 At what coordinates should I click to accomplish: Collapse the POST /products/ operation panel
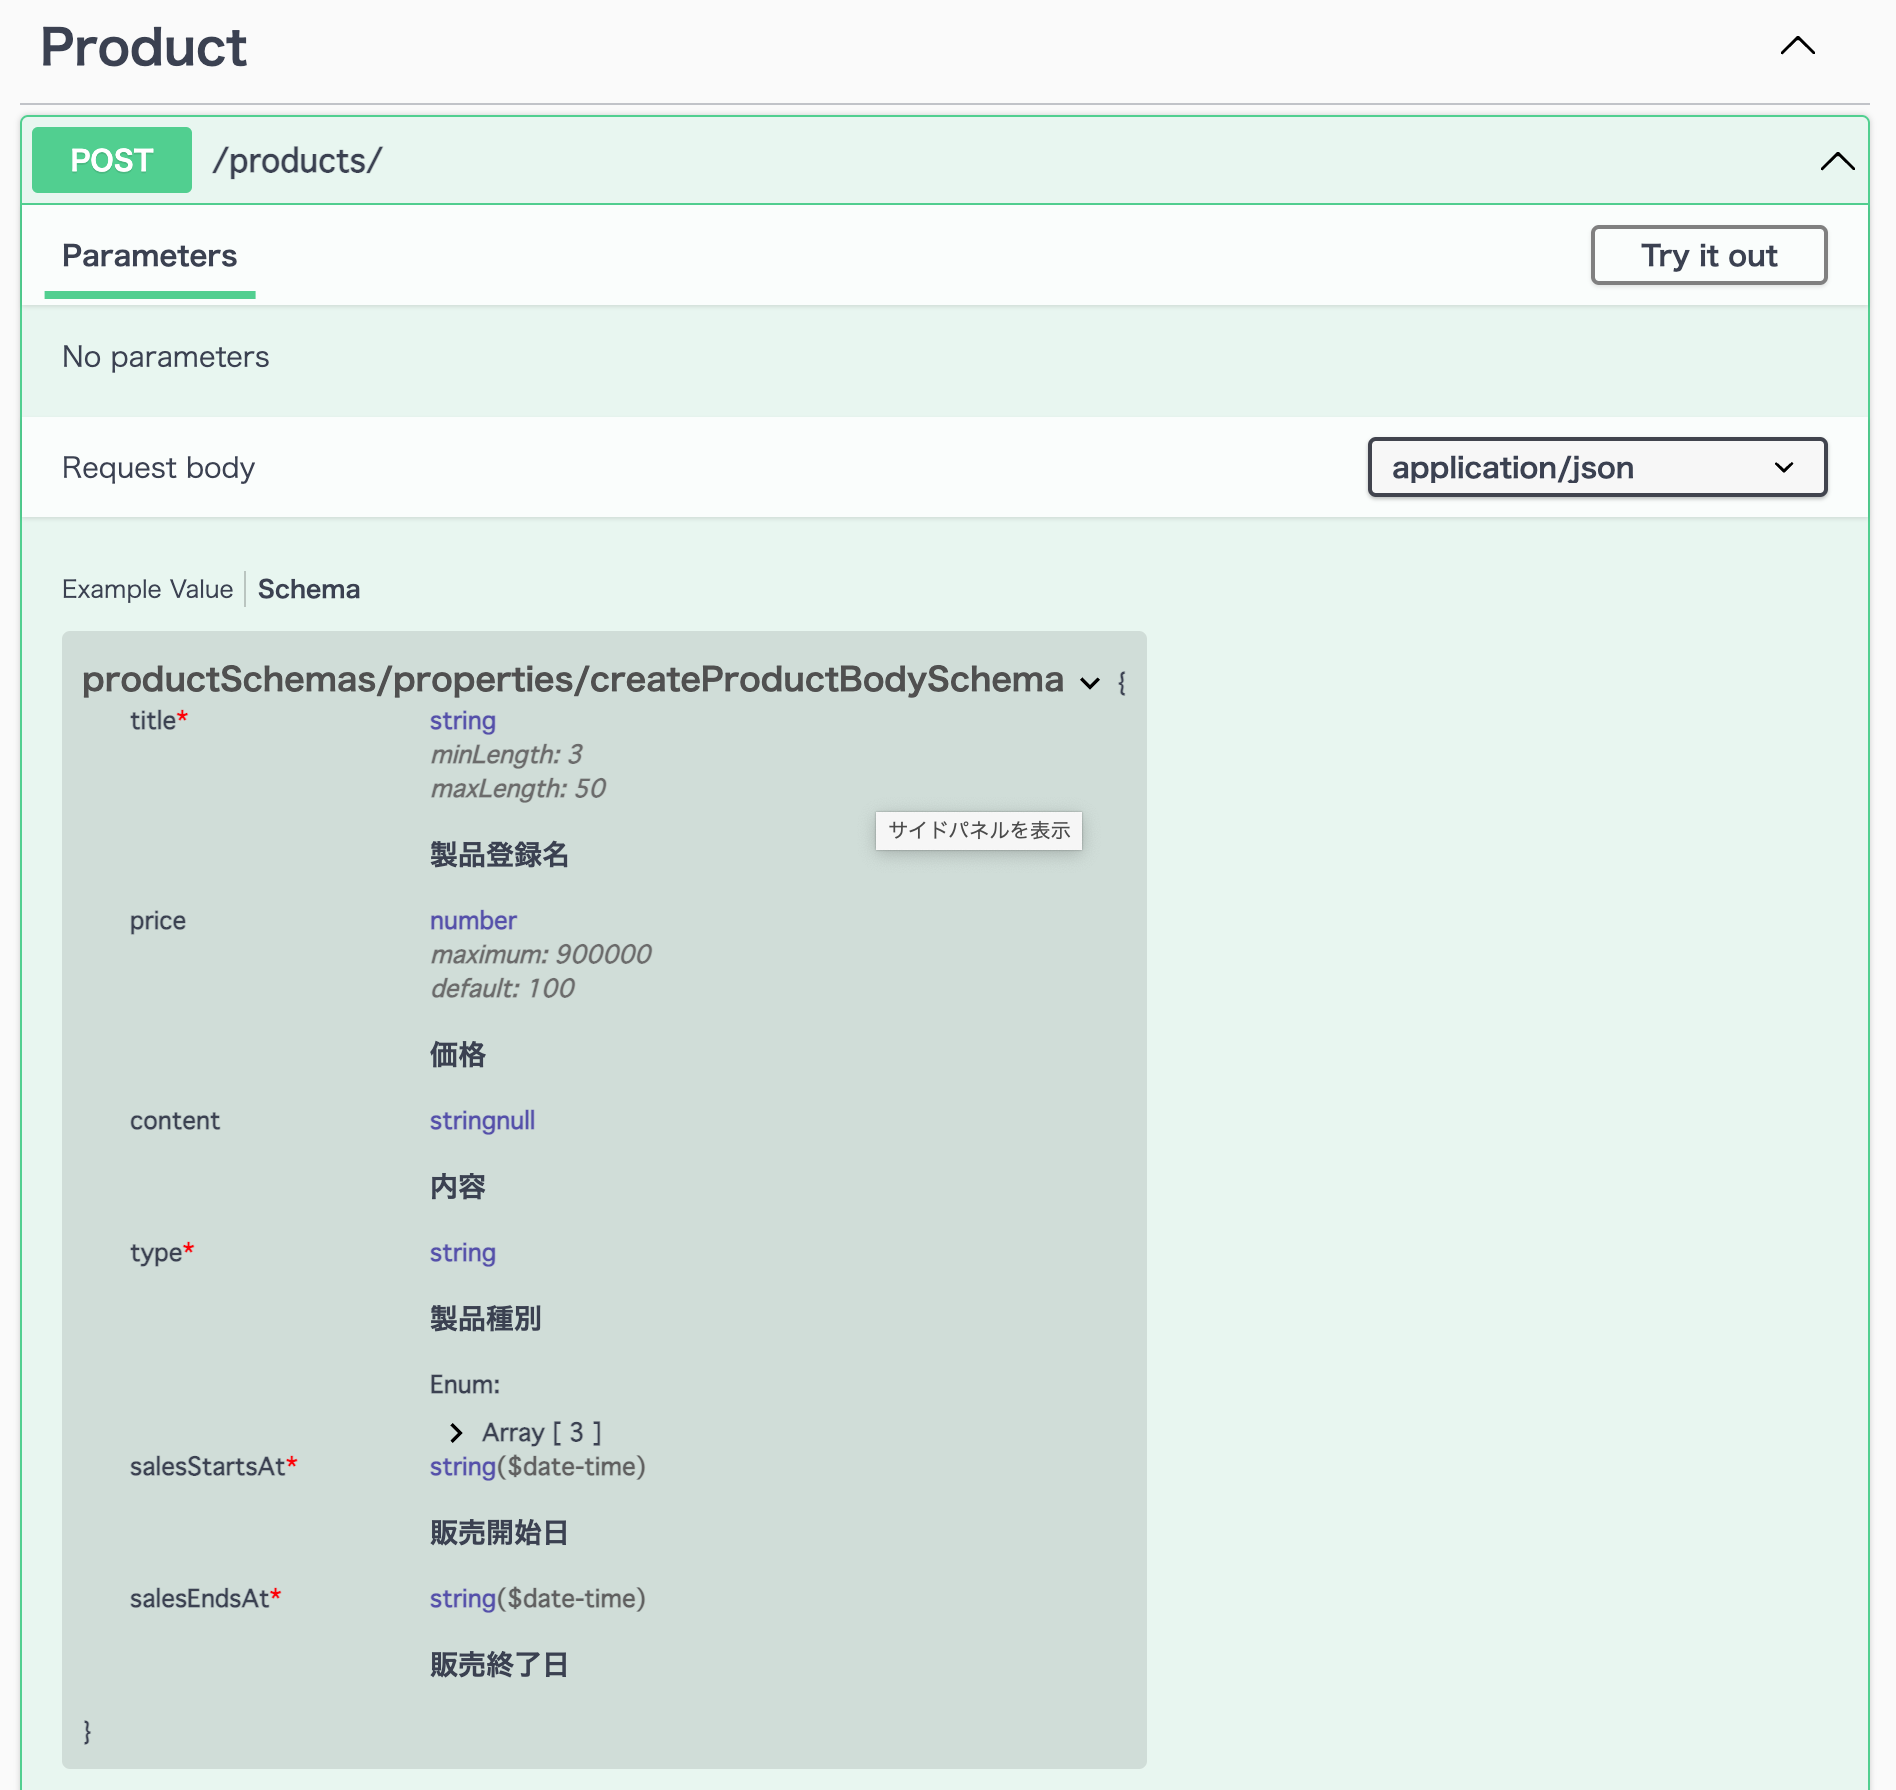pyautogui.click(x=1836, y=160)
